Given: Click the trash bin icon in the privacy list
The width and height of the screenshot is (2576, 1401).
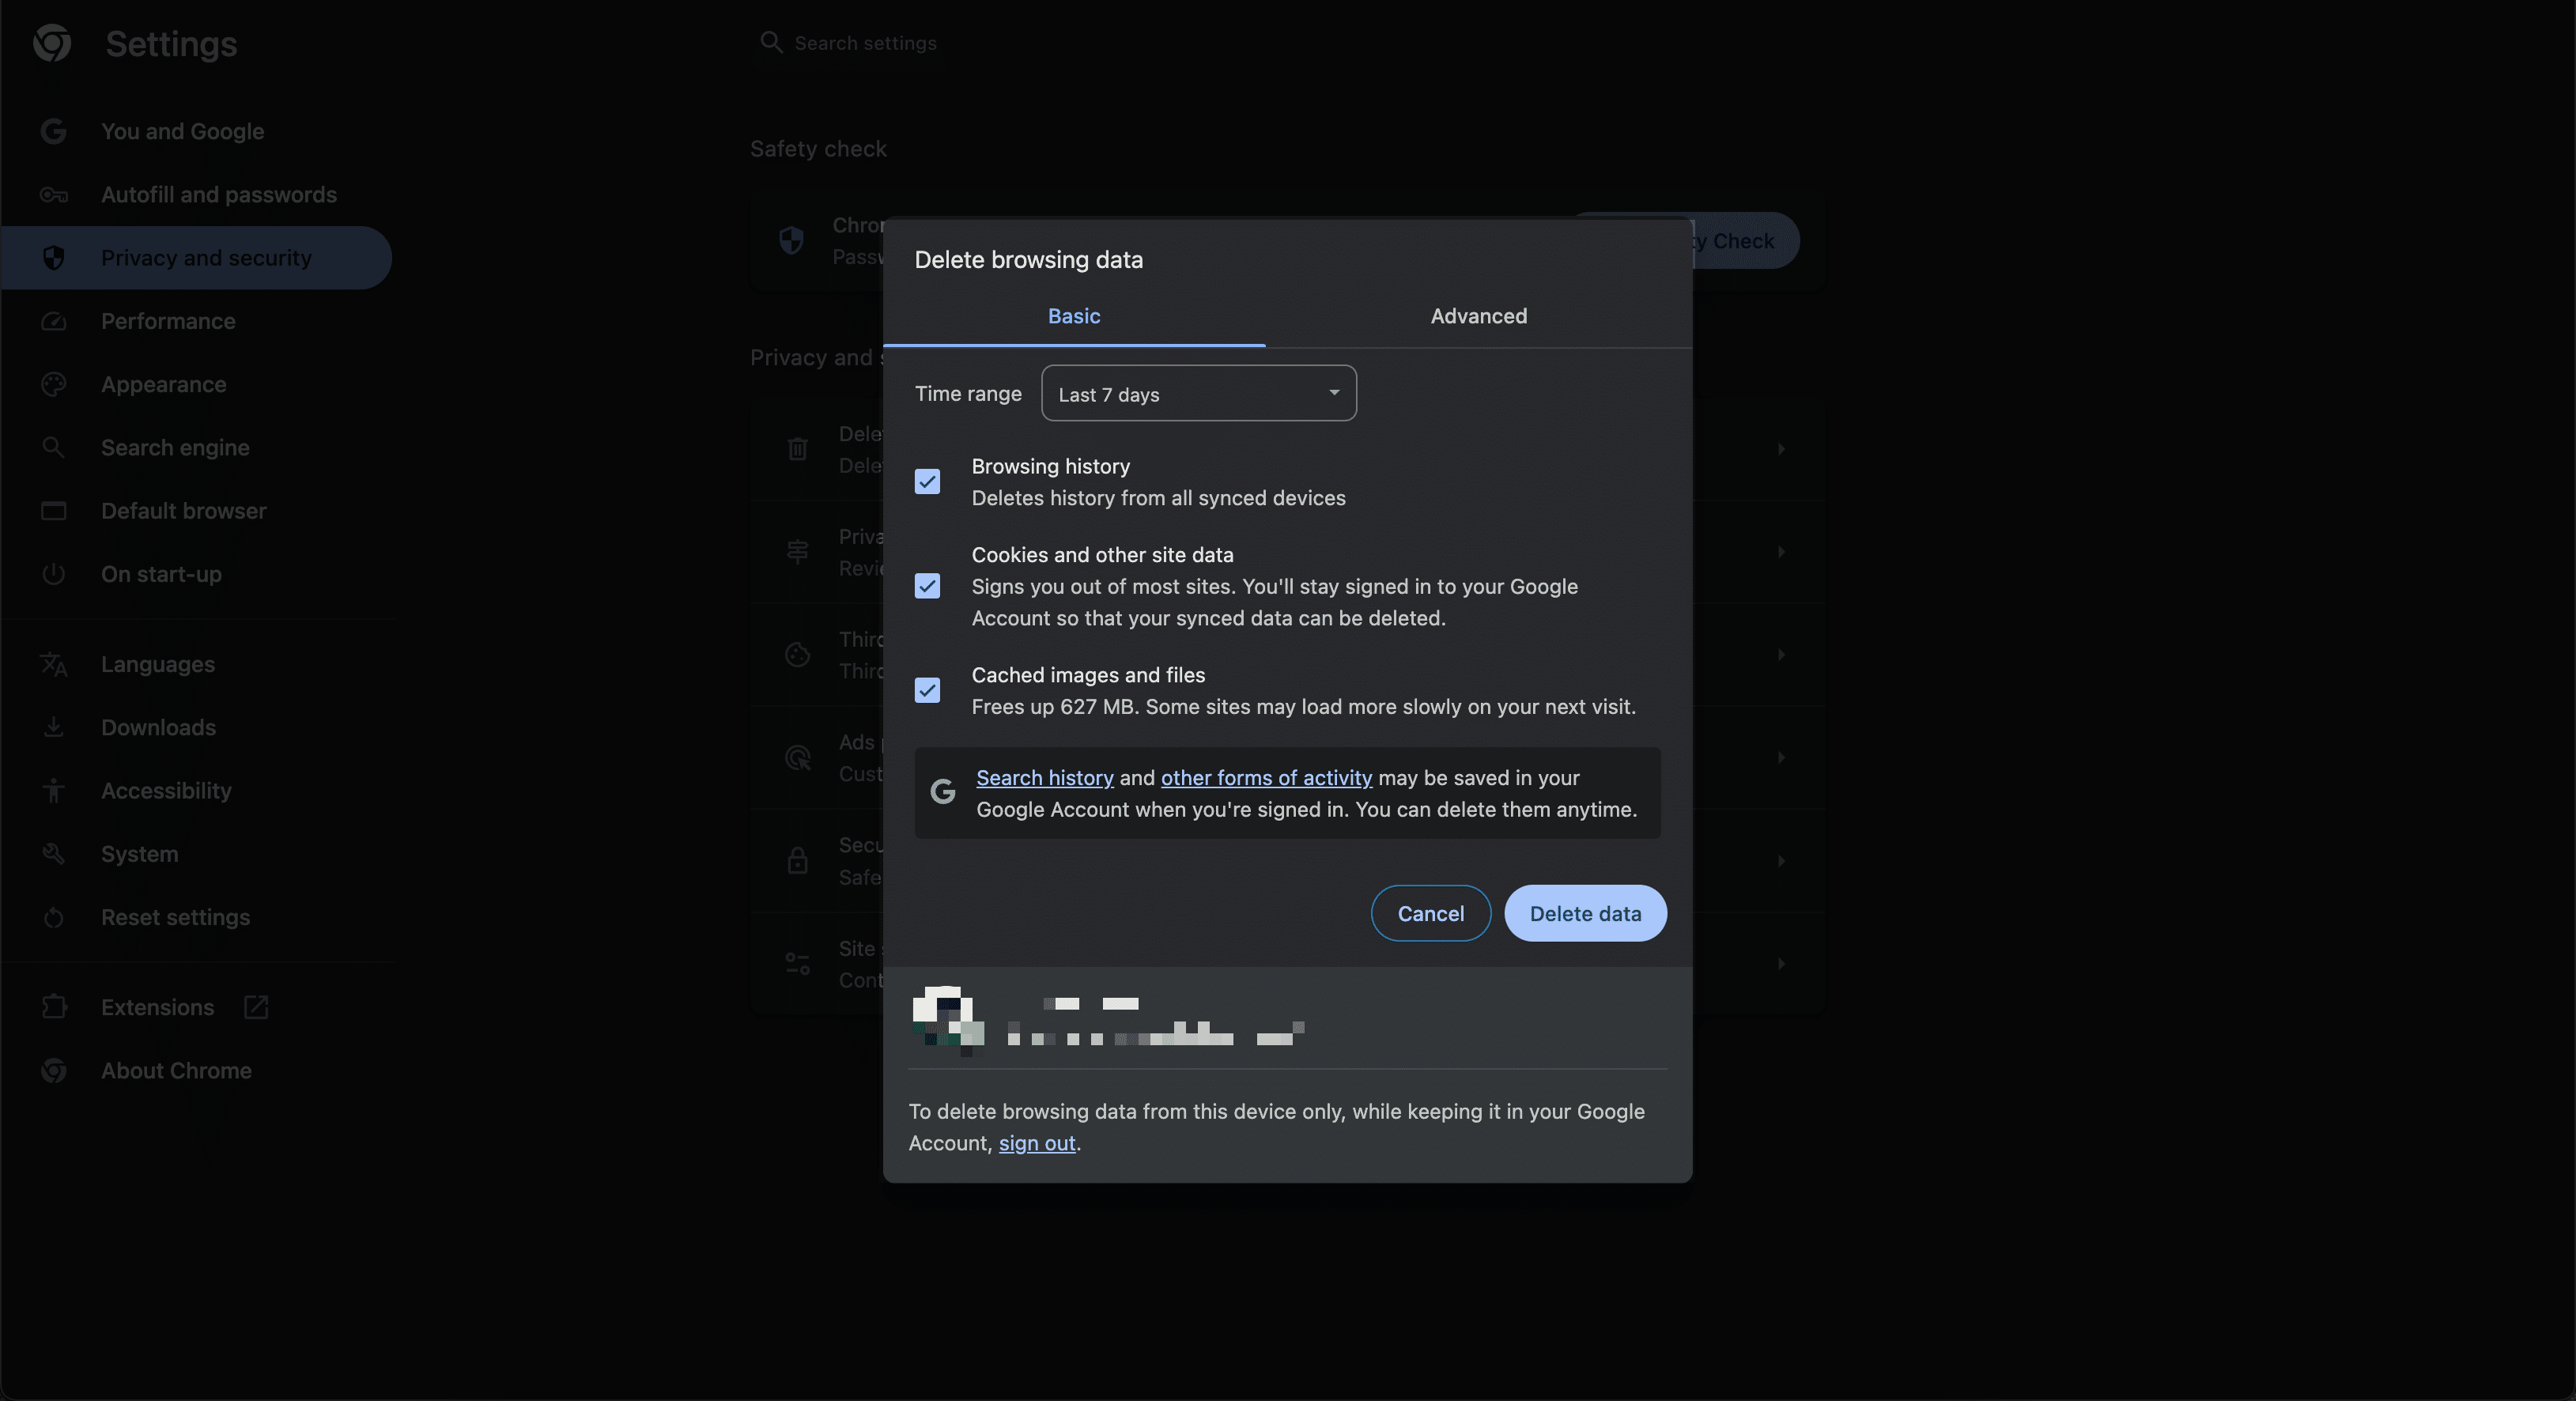Looking at the screenshot, I should pos(797,449).
